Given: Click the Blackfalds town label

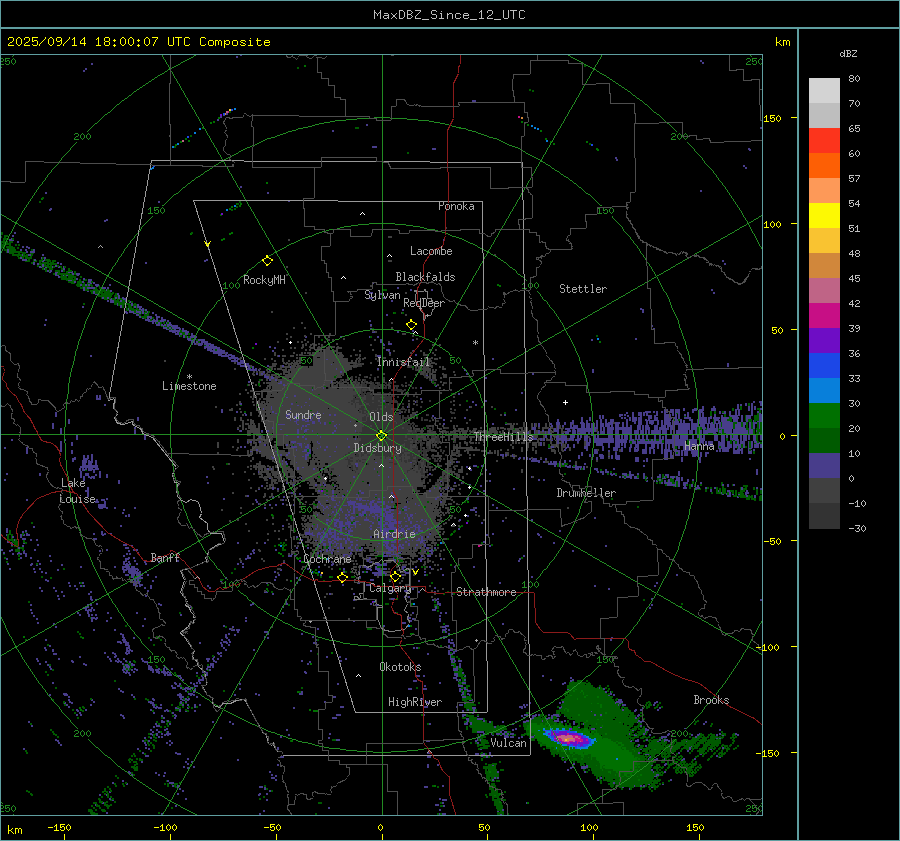Looking at the screenshot, I should pos(425,277).
